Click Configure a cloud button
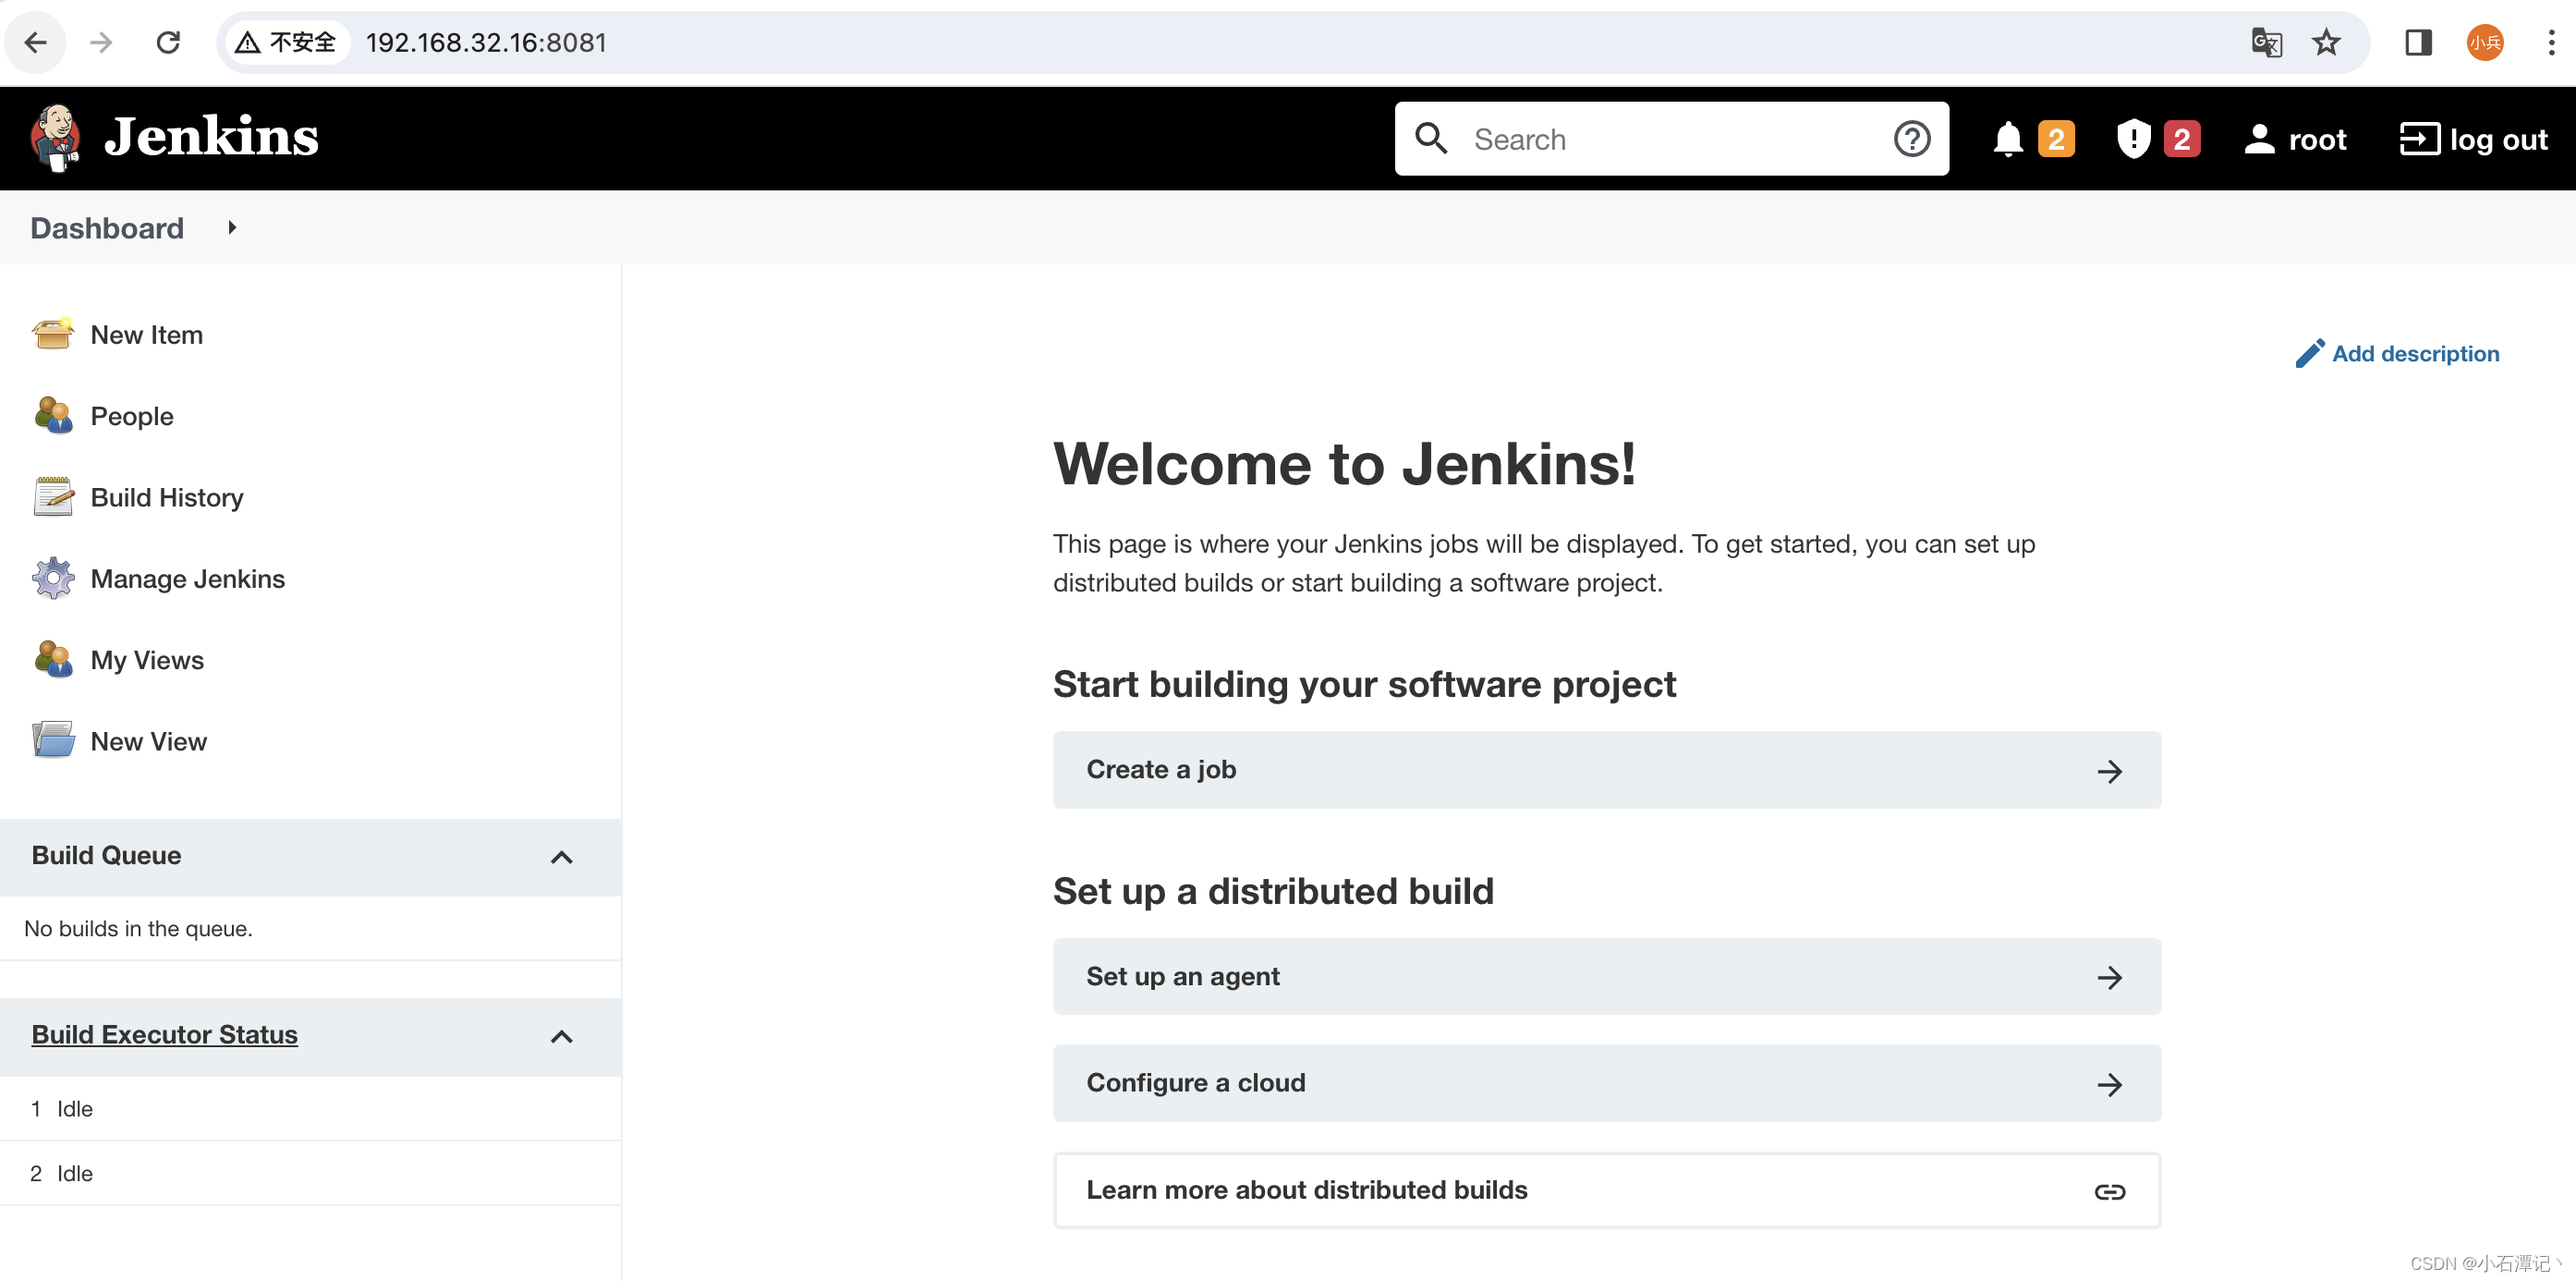Viewport: 2576px width, 1281px height. click(1607, 1084)
